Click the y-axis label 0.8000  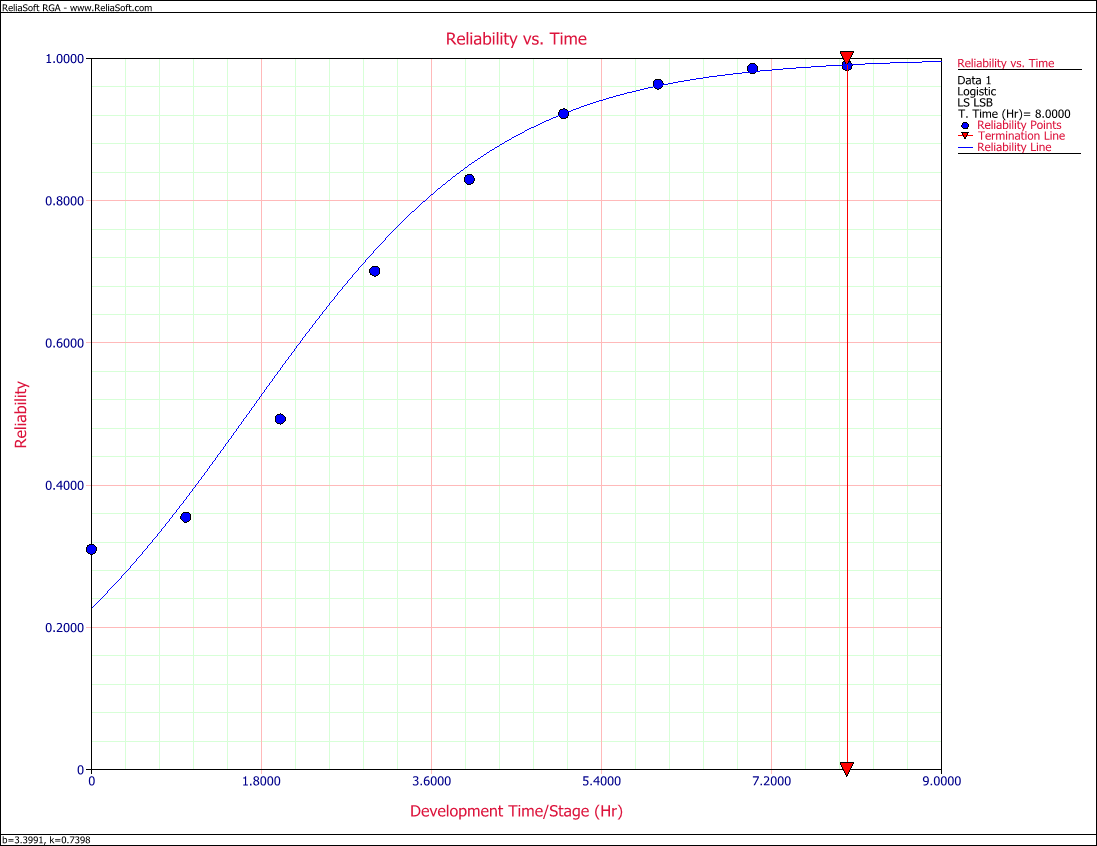tap(64, 201)
